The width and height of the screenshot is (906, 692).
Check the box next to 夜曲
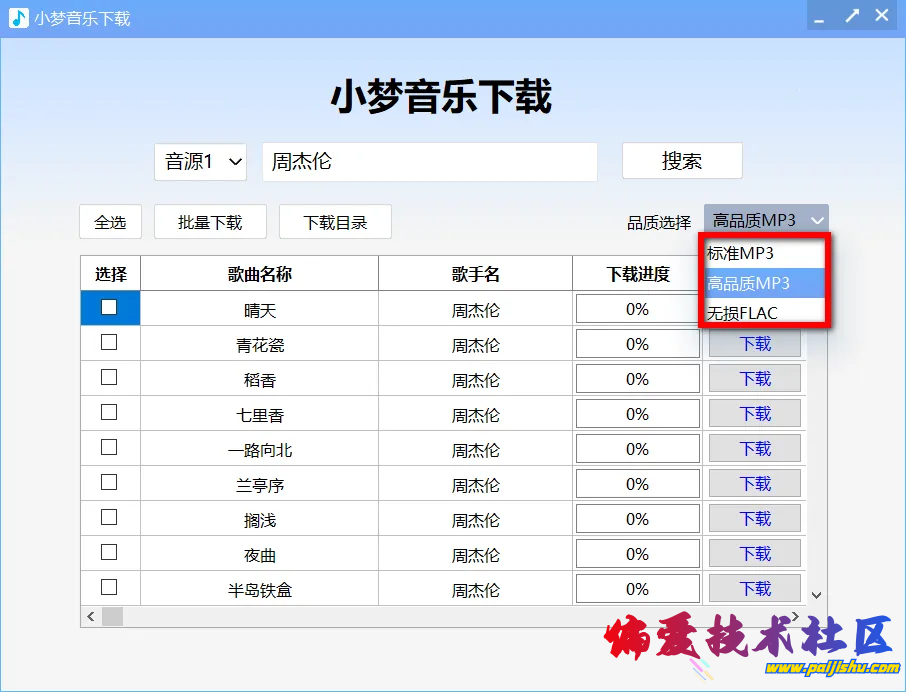(109, 553)
